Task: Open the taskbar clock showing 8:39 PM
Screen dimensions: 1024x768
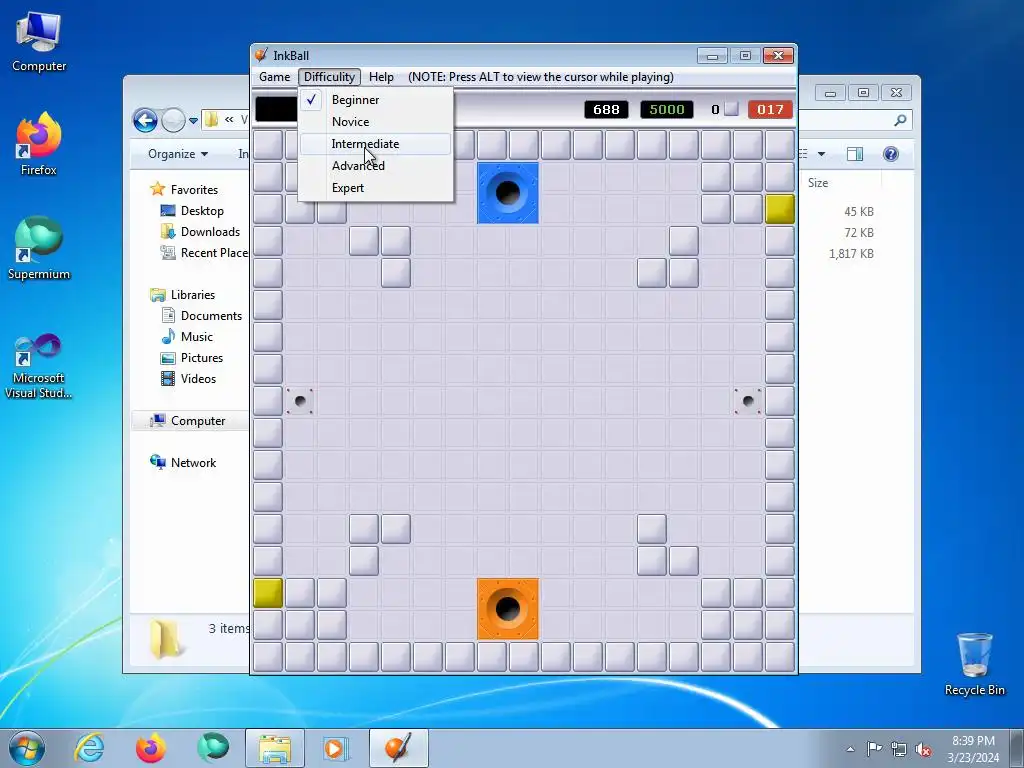Action: [x=973, y=748]
